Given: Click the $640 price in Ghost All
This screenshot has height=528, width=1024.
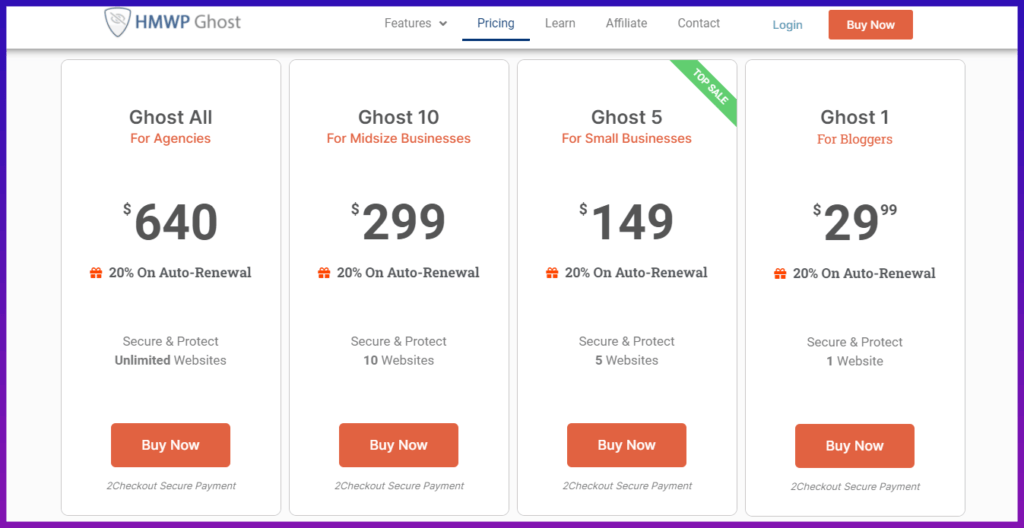Looking at the screenshot, I should coord(172,221).
